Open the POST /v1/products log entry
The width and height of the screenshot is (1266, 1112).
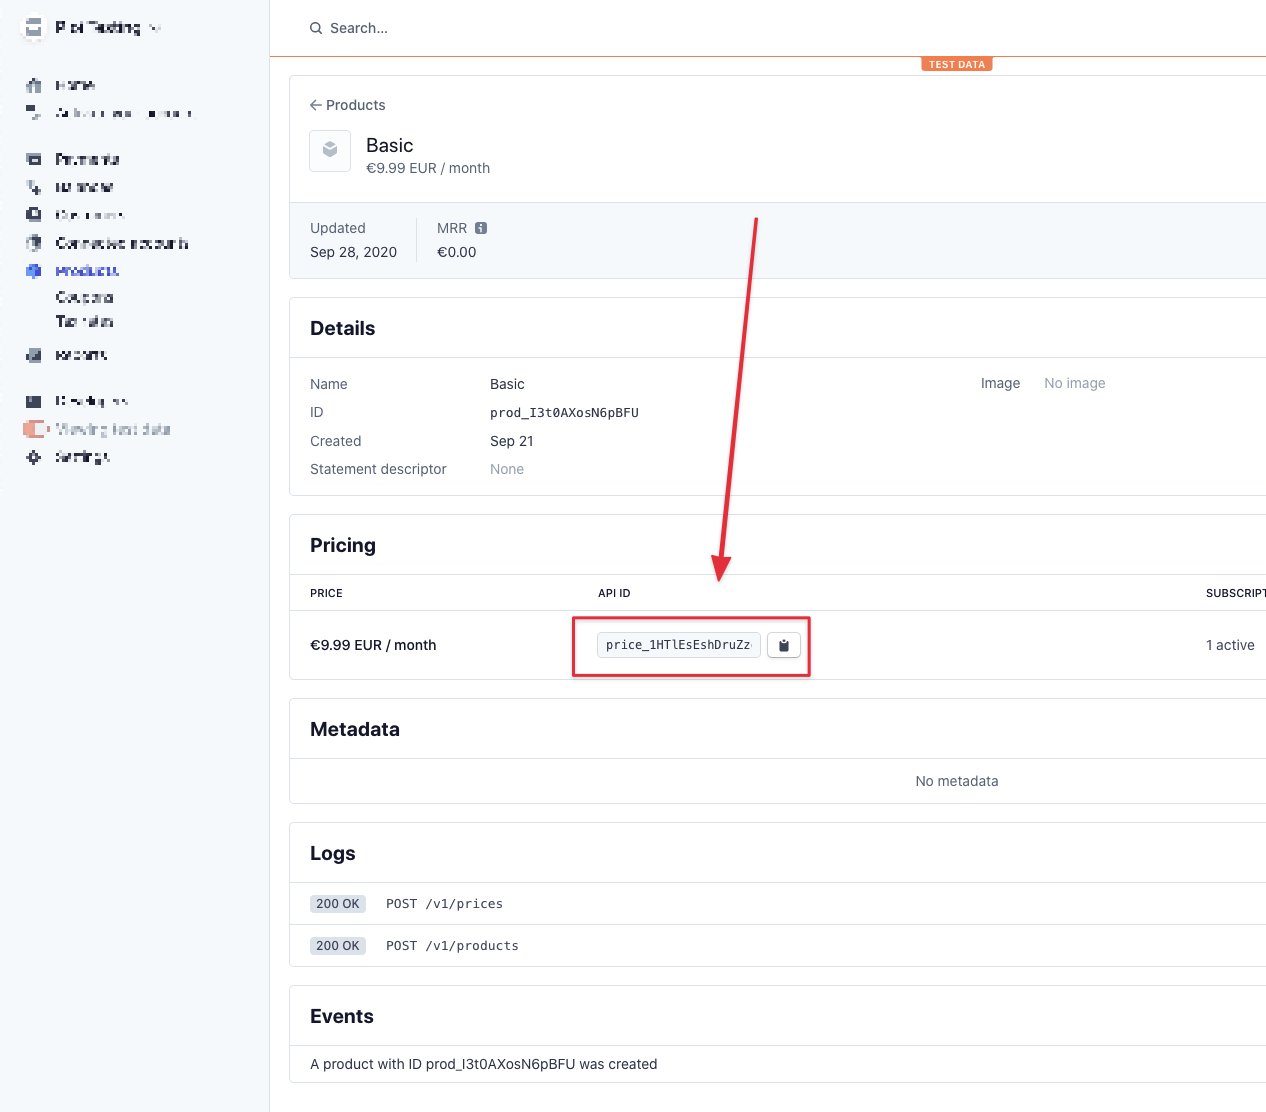click(x=452, y=946)
